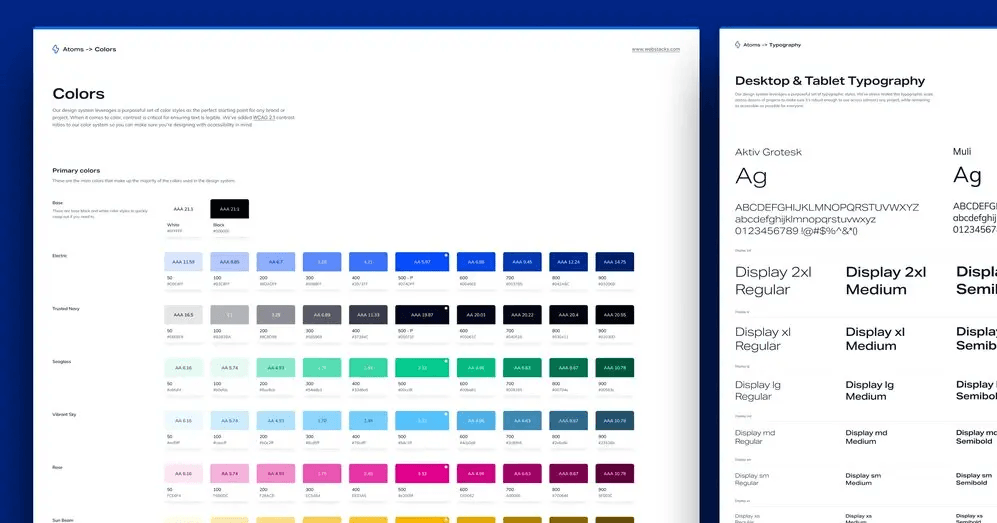Viewport: 997px width, 523px height.
Task: Select the Rose 500 swatch
Action: point(422,474)
